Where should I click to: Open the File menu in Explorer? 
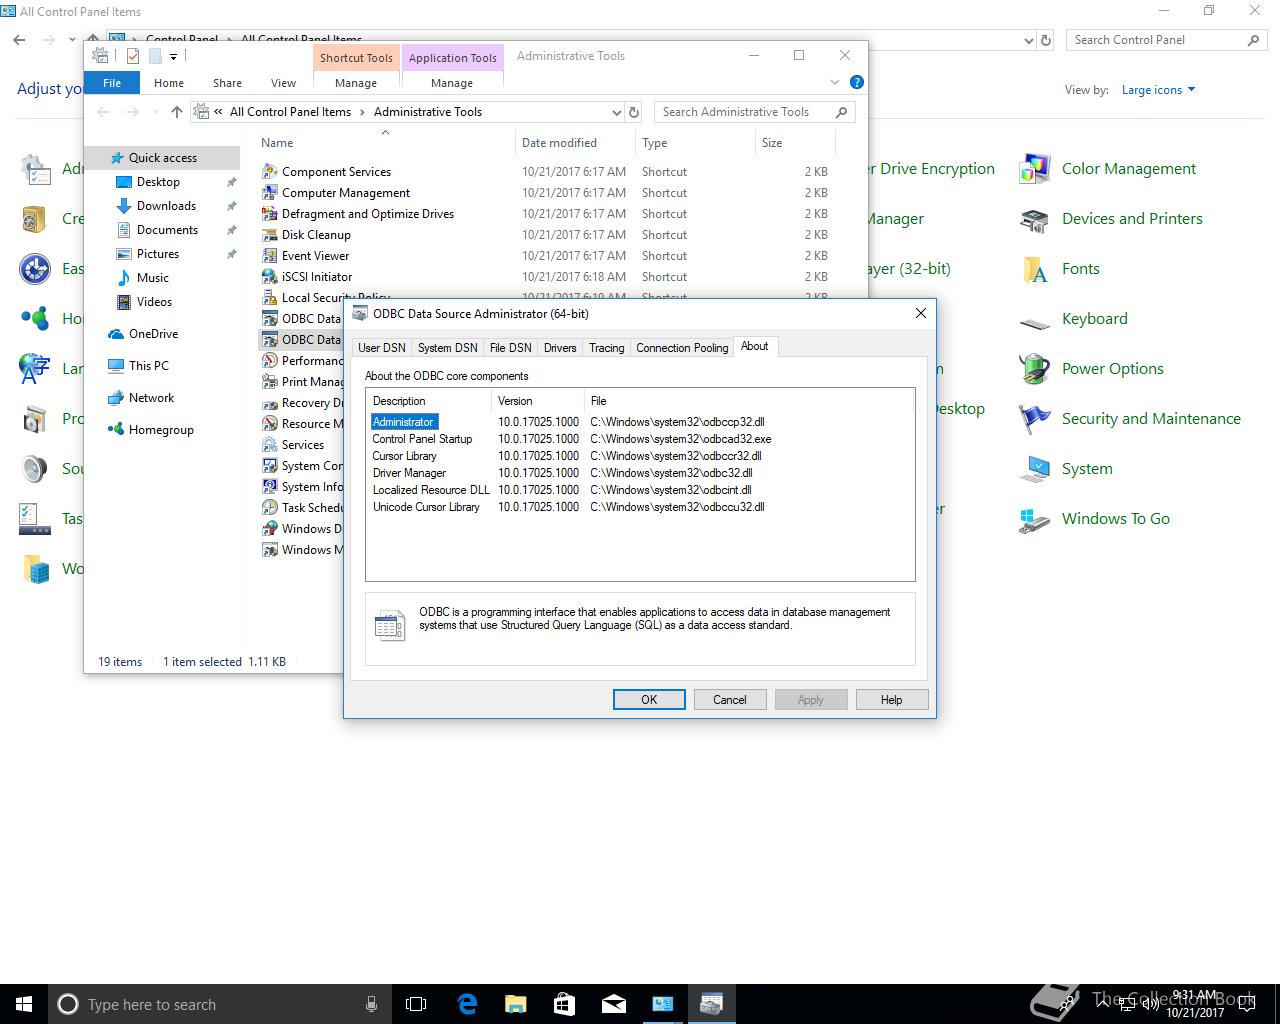[112, 83]
